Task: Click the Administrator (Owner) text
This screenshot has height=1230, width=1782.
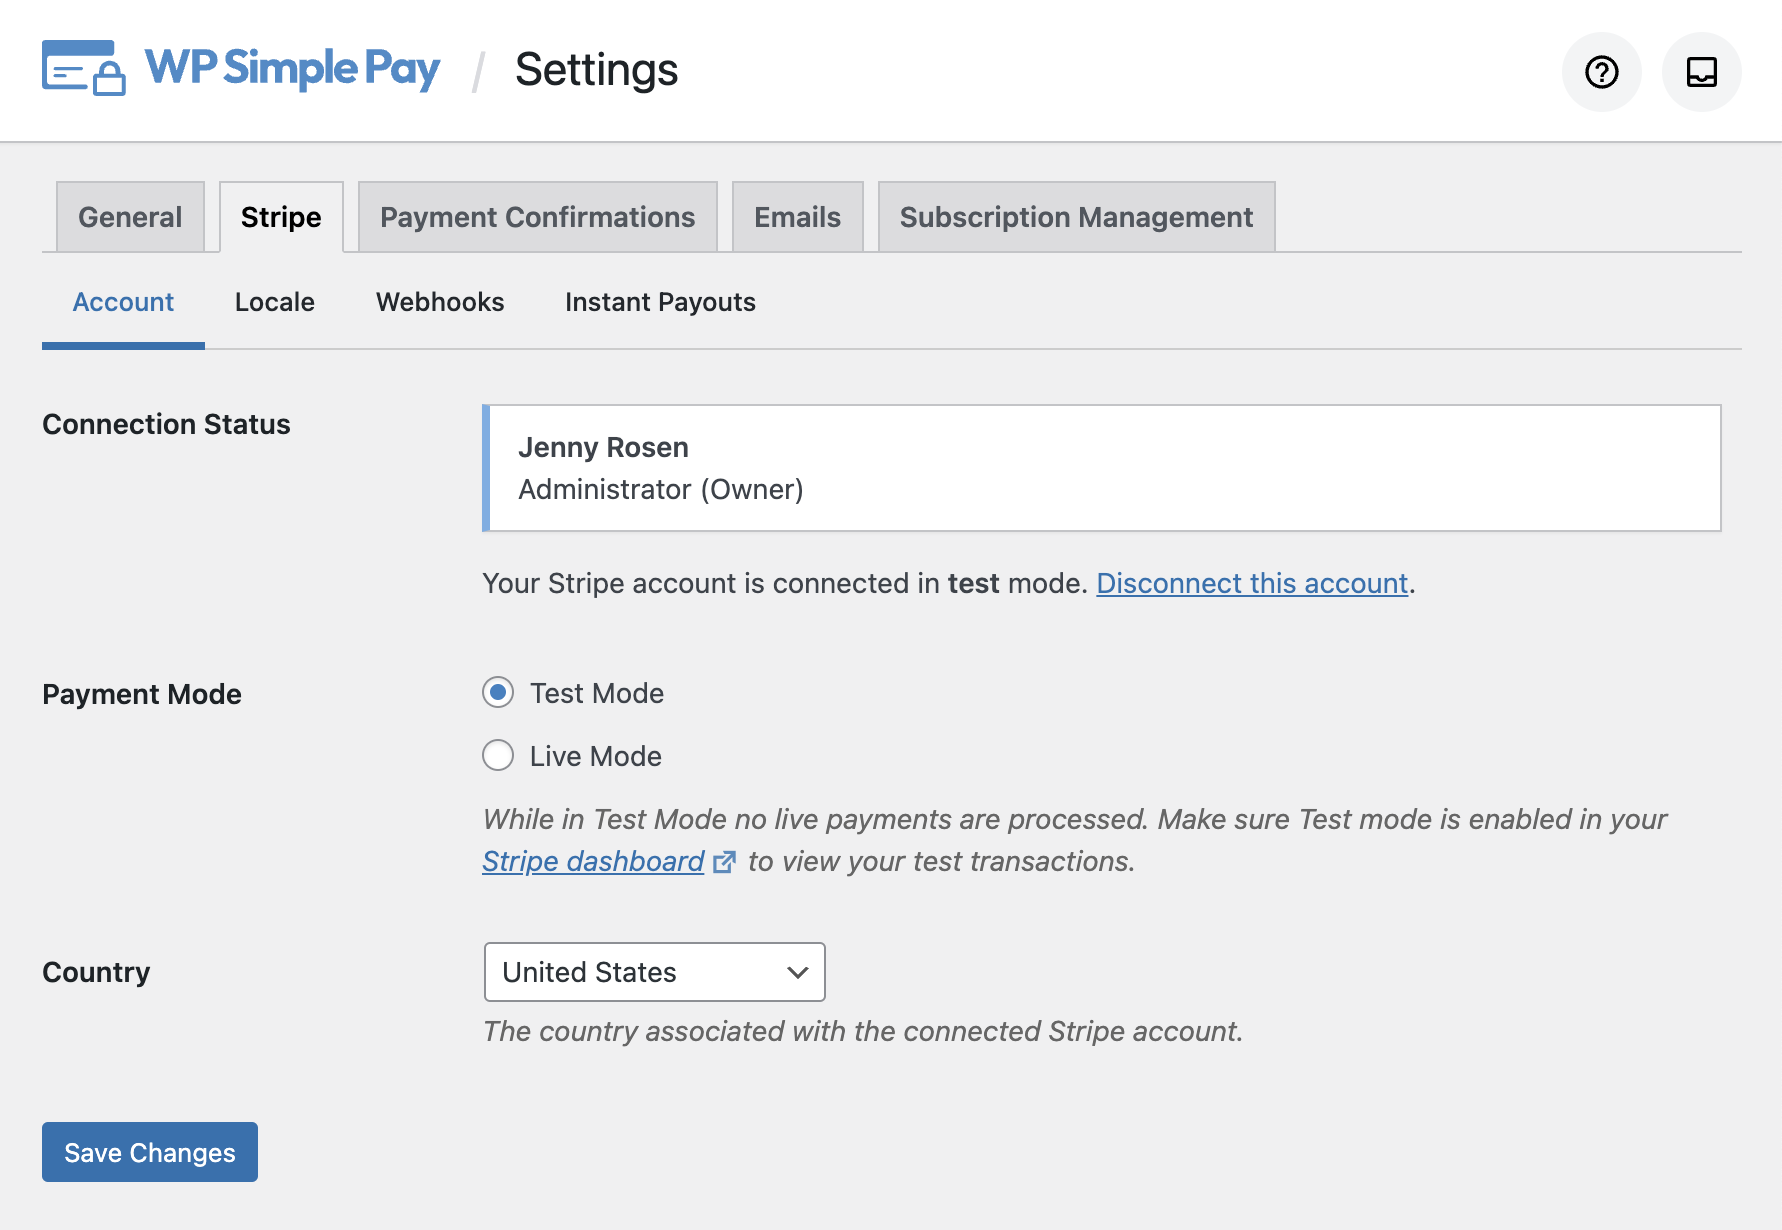Action: pos(661,489)
